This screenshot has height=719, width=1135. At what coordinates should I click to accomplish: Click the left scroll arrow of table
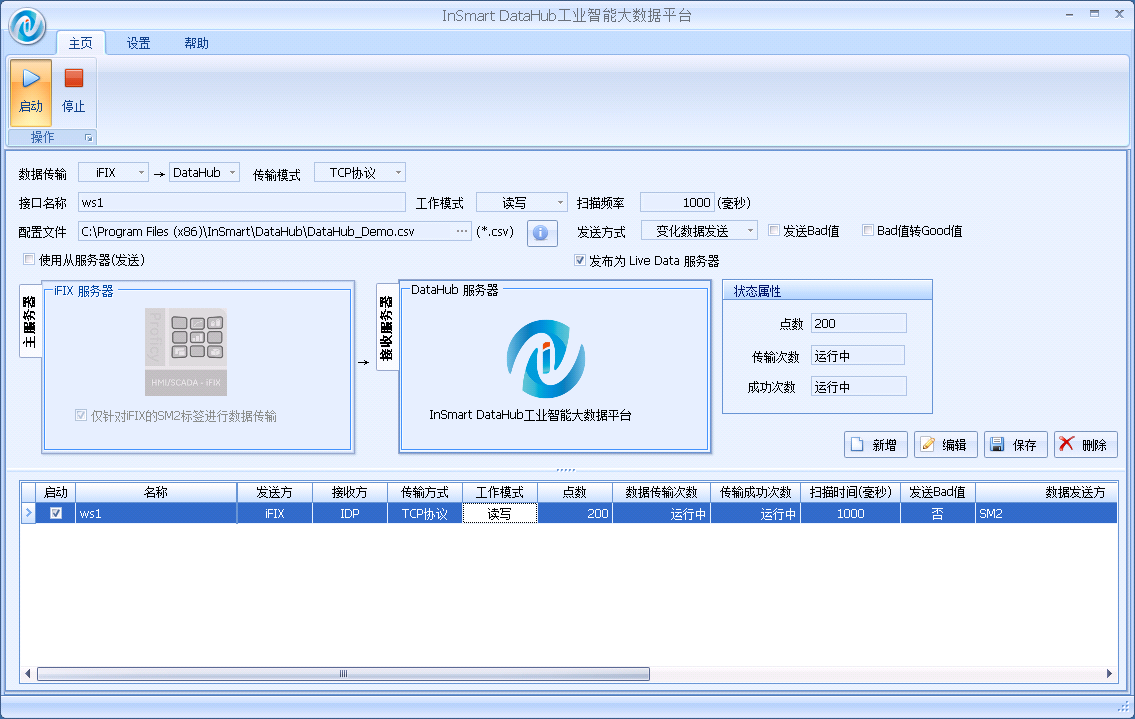click(28, 673)
